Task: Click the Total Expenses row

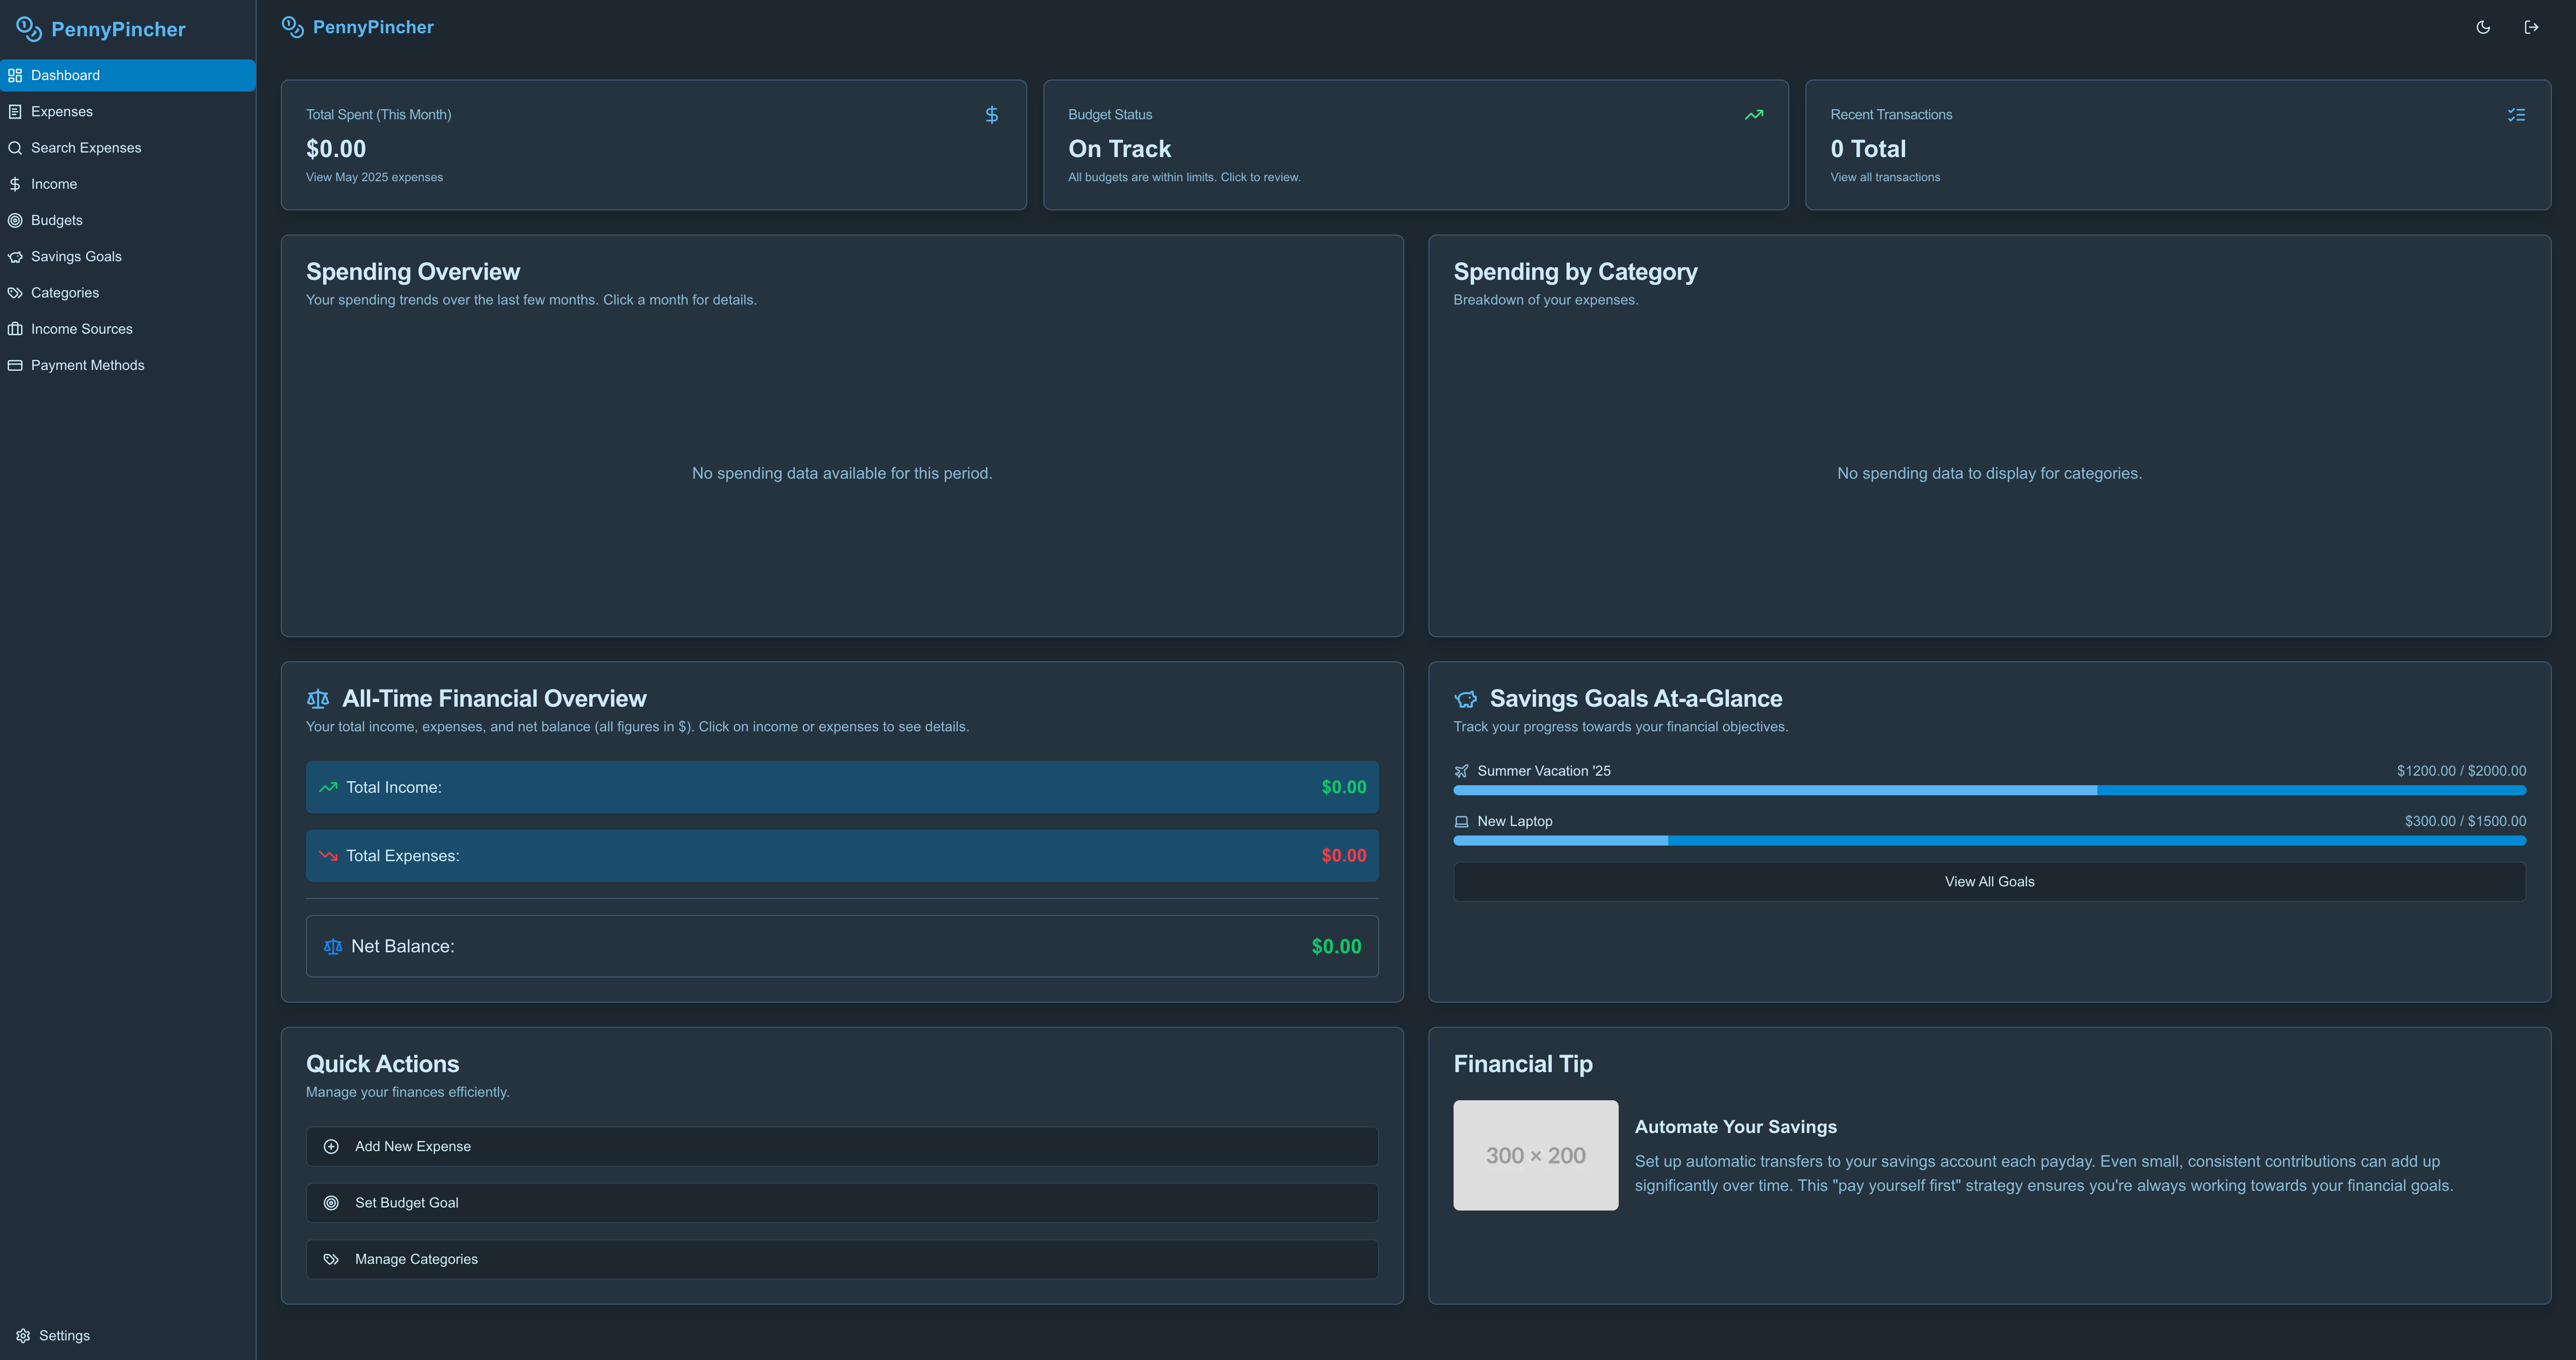Action: pos(842,855)
